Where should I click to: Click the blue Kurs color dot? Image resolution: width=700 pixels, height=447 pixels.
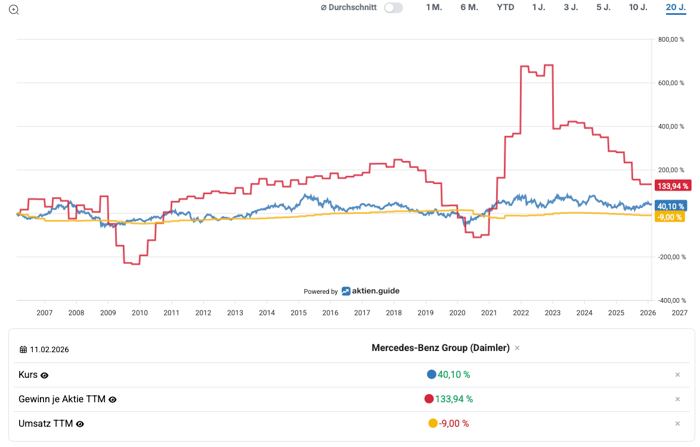point(431,375)
